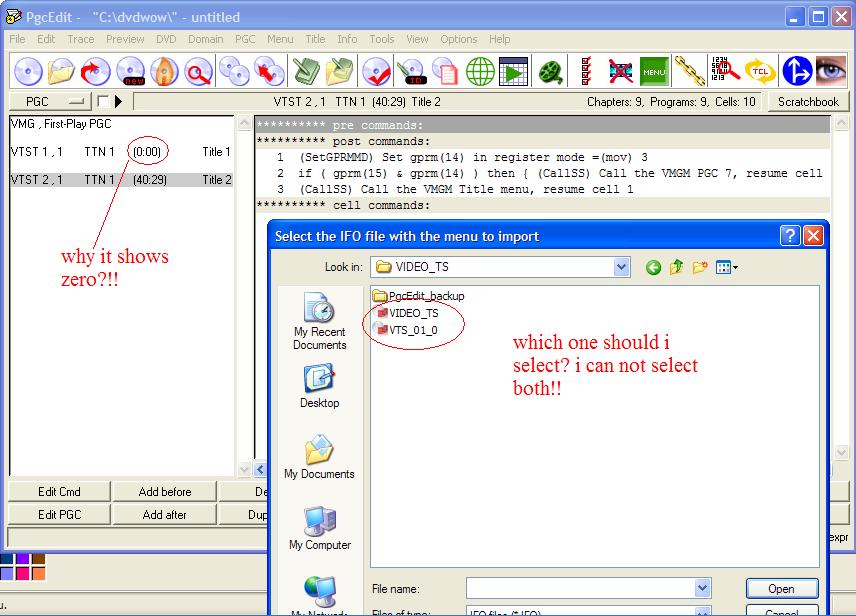Open the Edit menu
This screenshot has height=616, width=856.
click(46, 39)
